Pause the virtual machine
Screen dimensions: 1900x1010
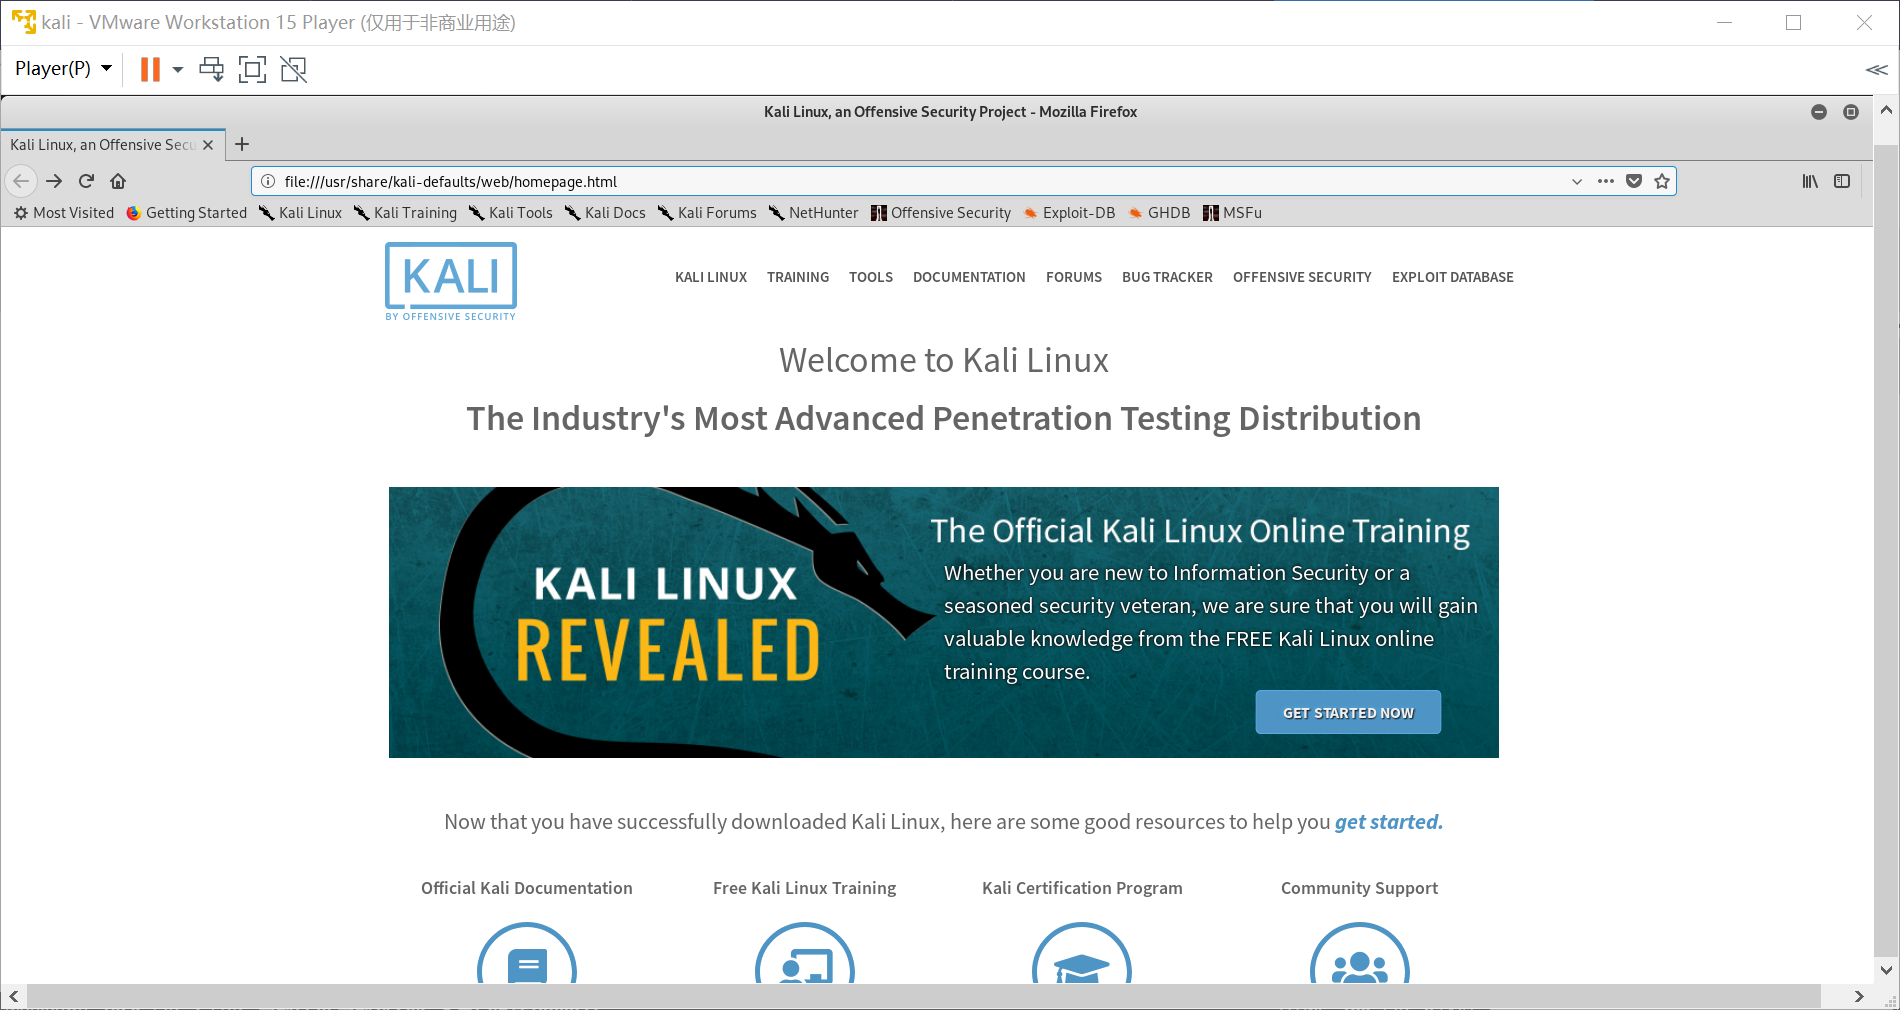pos(150,69)
